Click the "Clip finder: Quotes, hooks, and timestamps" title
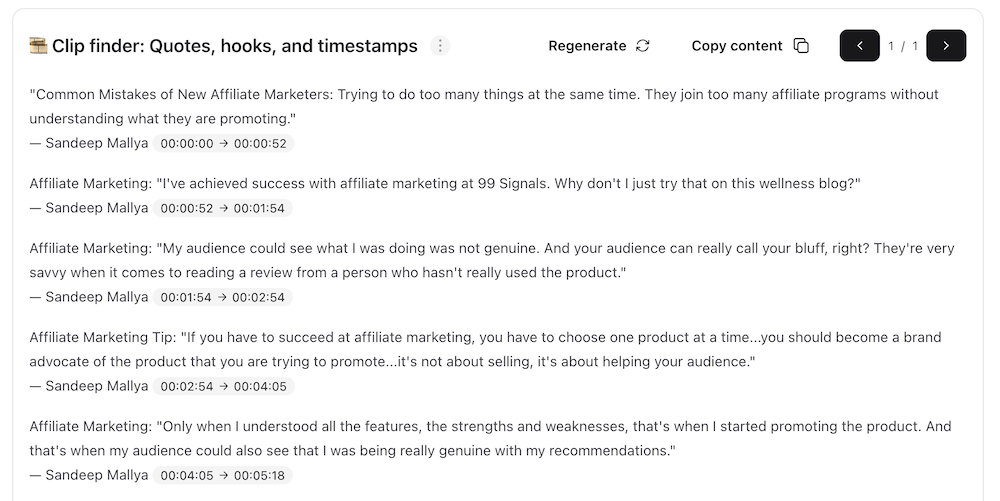The image size is (1000, 501). pyautogui.click(x=234, y=46)
